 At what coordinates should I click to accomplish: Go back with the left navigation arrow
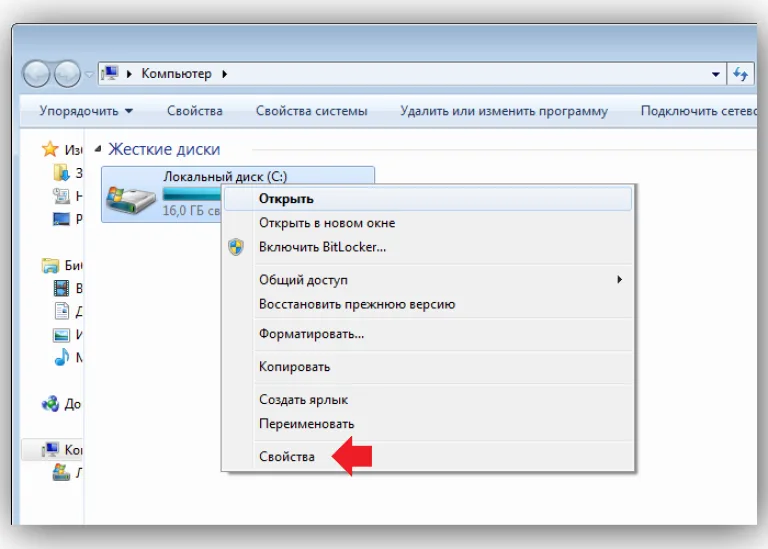pyautogui.click(x=36, y=74)
